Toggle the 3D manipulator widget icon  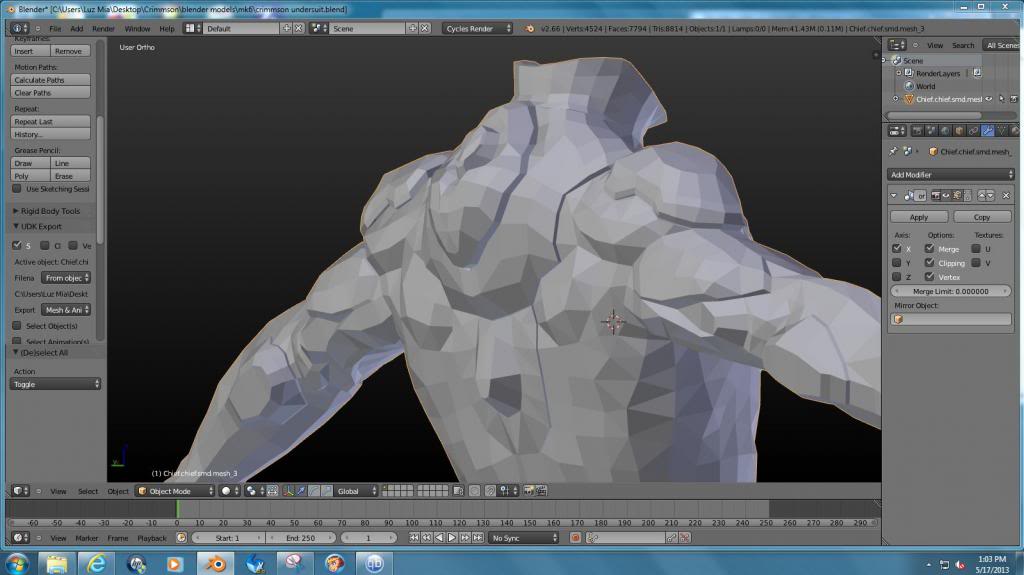288,491
